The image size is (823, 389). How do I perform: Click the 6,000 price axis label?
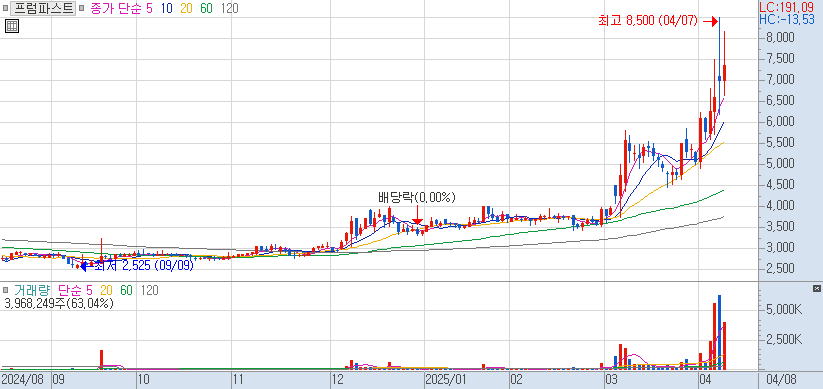coord(779,122)
